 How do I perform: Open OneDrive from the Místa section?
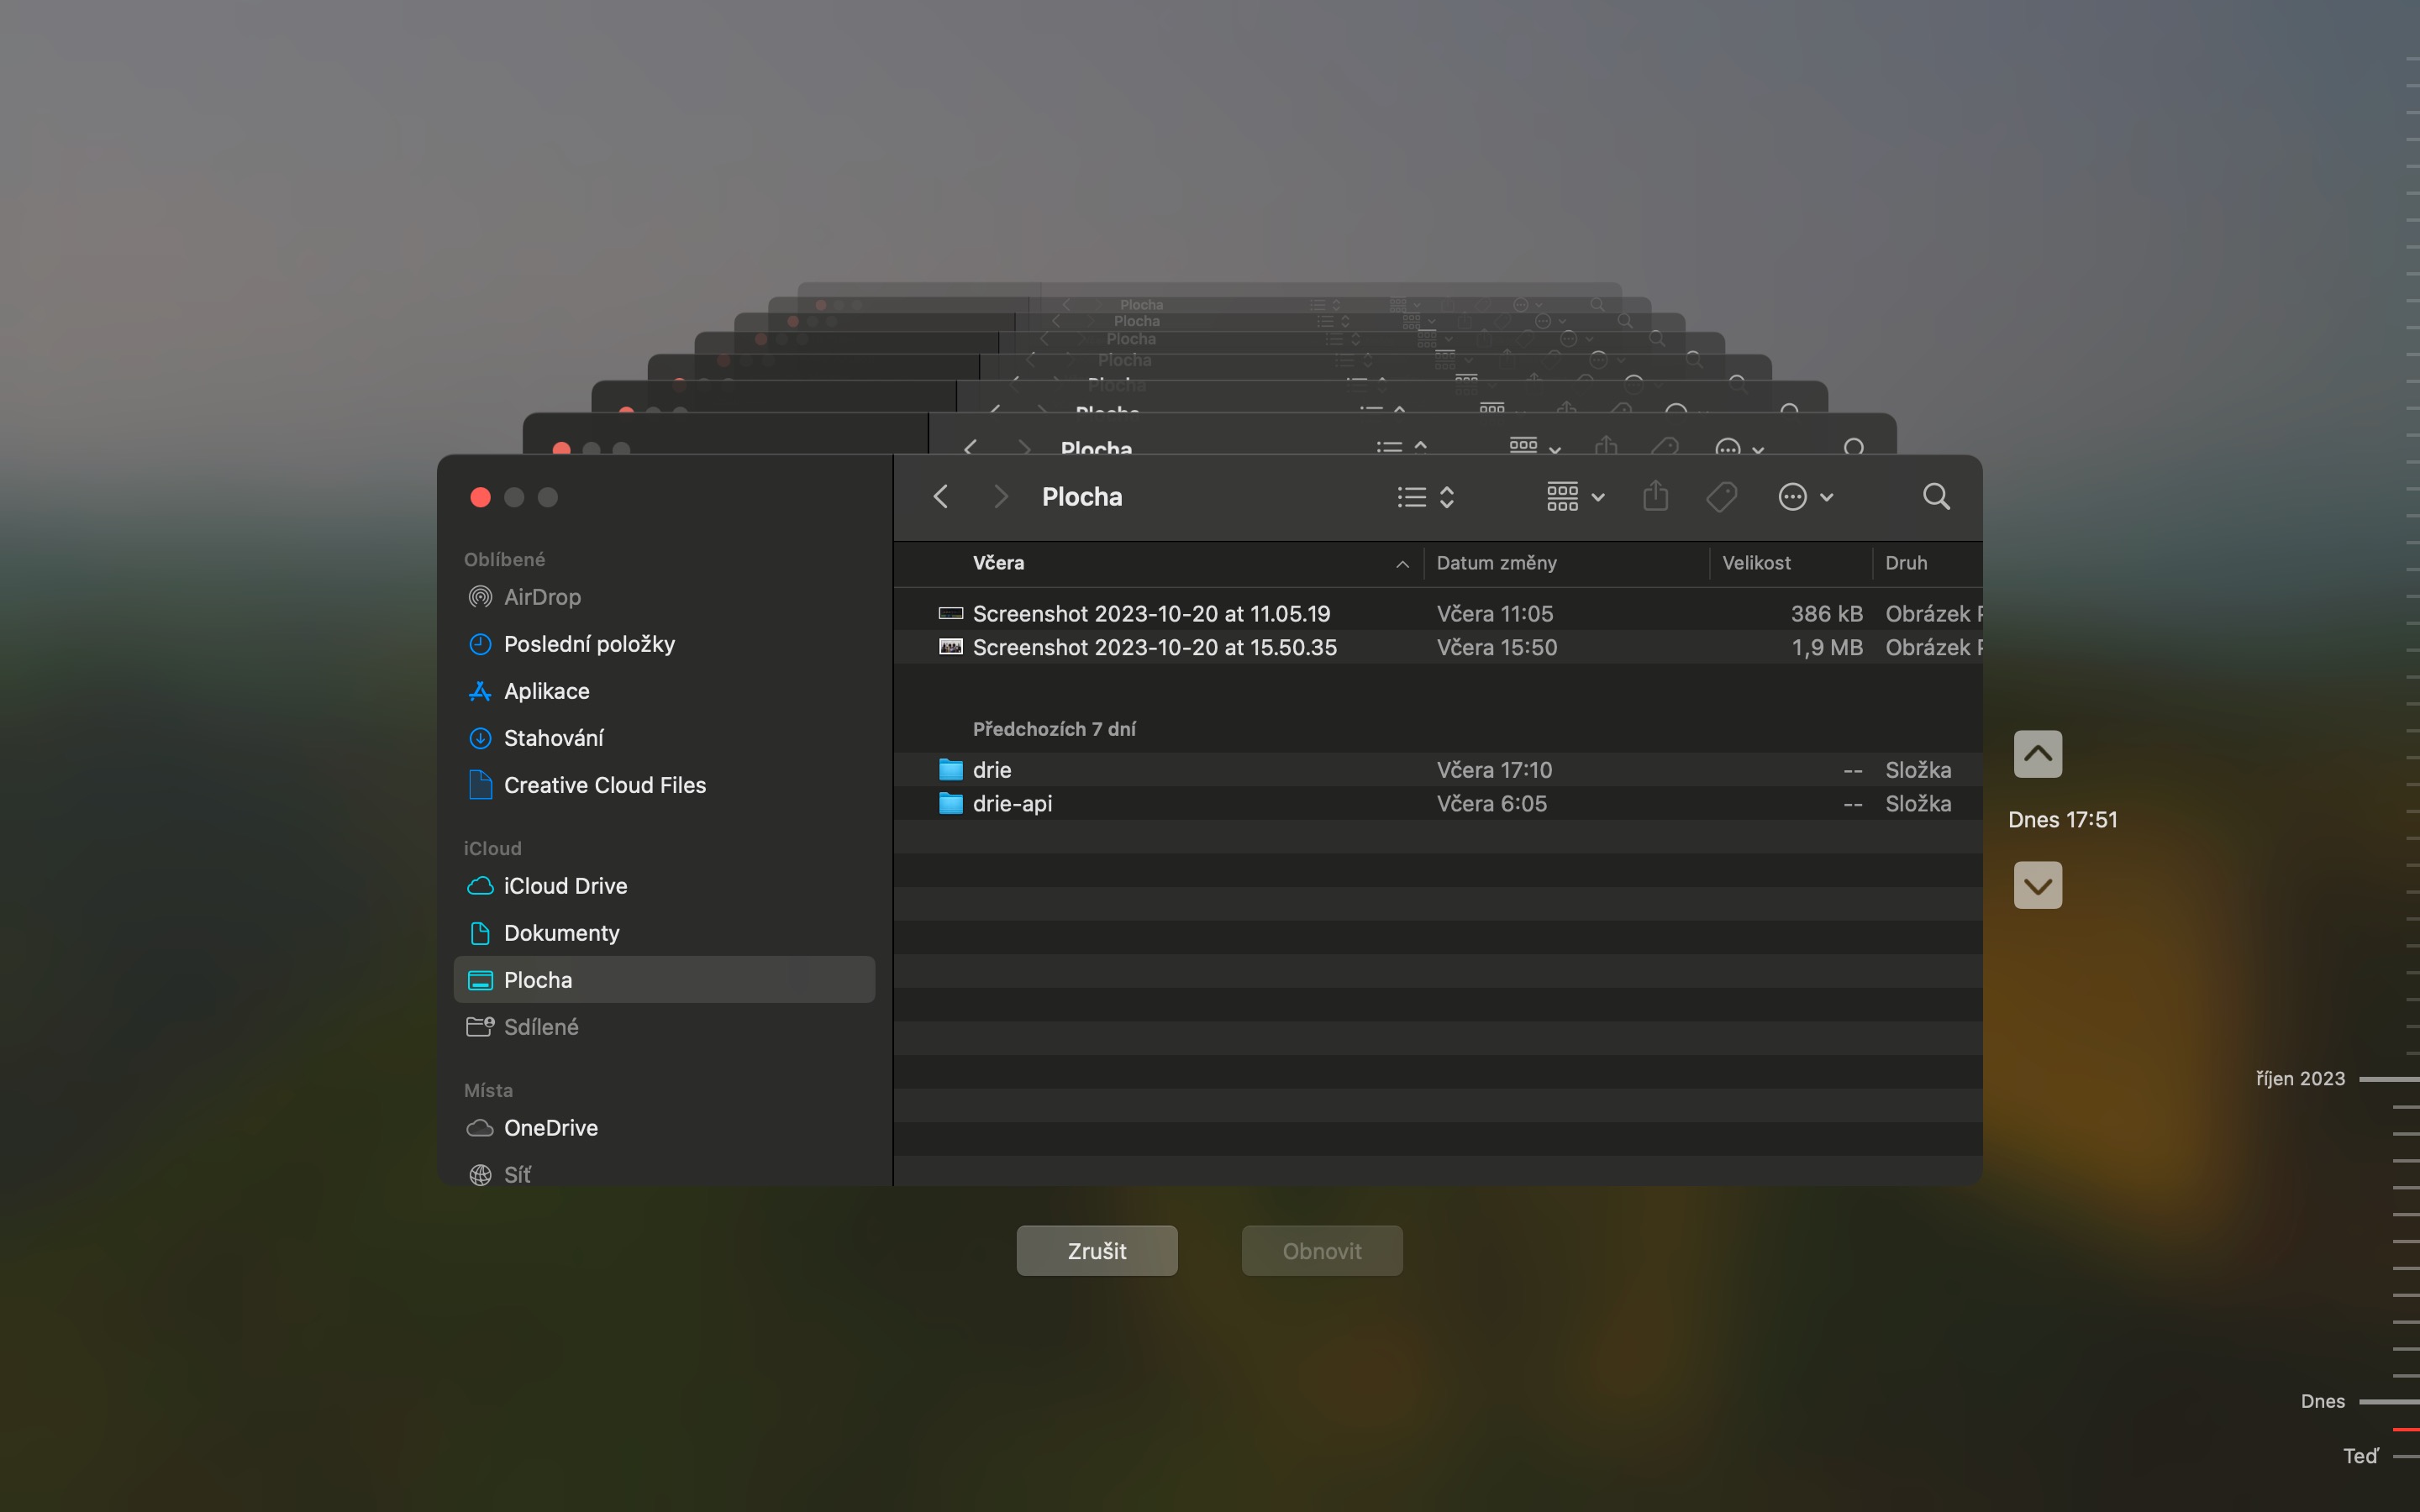click(x=551, y=1127)
